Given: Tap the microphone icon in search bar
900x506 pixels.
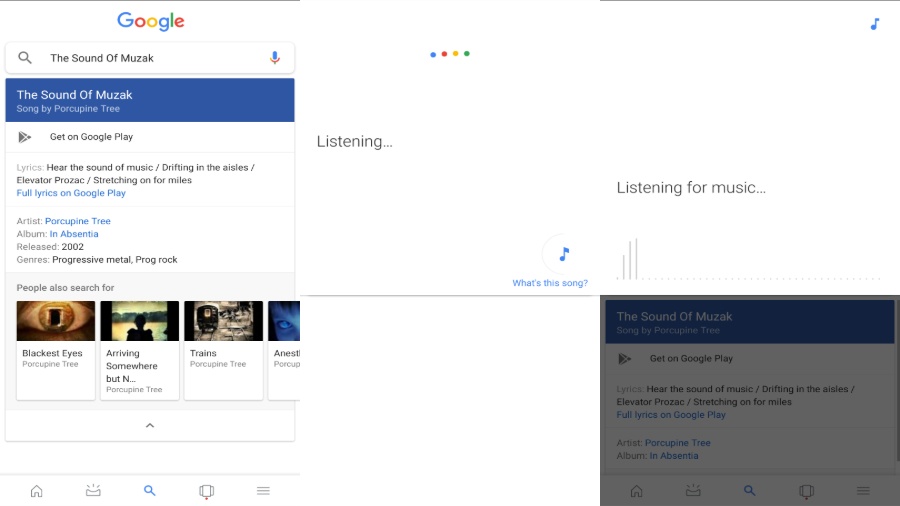Looking at the screenshot, I should click(x=275, y=57).
